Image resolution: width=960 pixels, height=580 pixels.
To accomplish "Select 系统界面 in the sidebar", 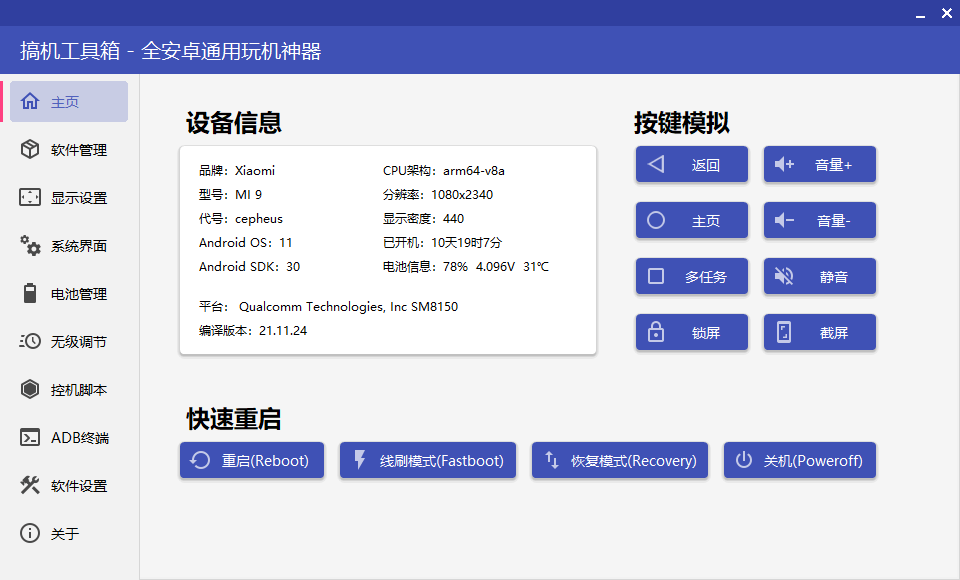I will tap(65, 245).
